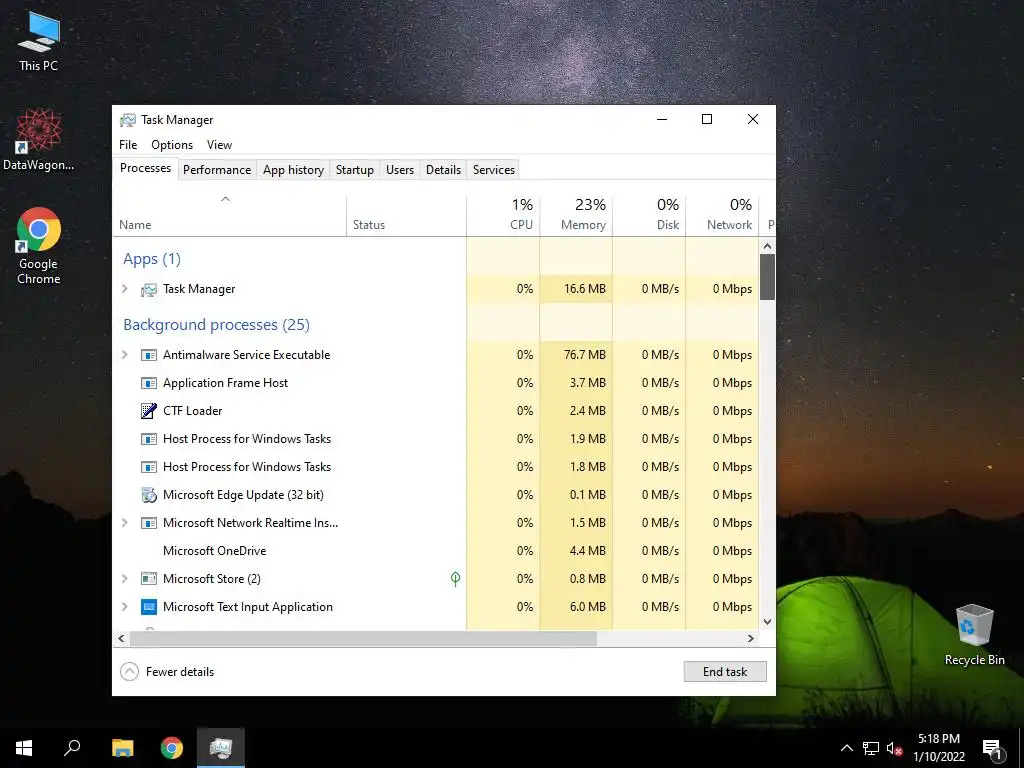Sort by the Status column header
The image size is (1024, 768).
[x=406, y=216]
